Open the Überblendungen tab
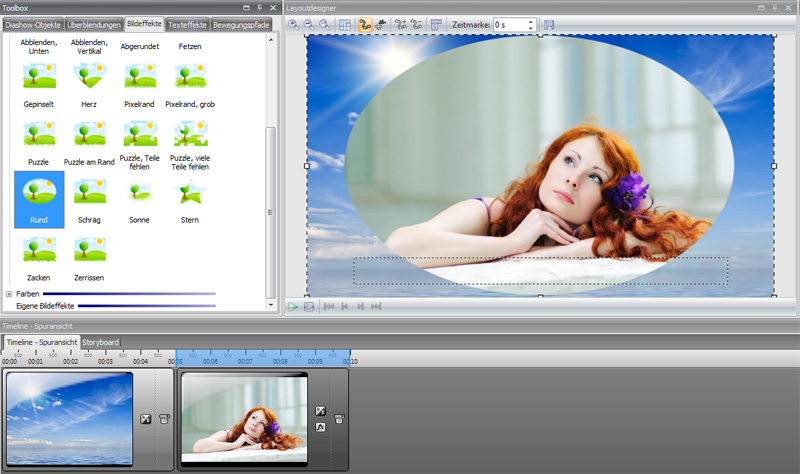This screenshot has width=800, height=474. 96,24
